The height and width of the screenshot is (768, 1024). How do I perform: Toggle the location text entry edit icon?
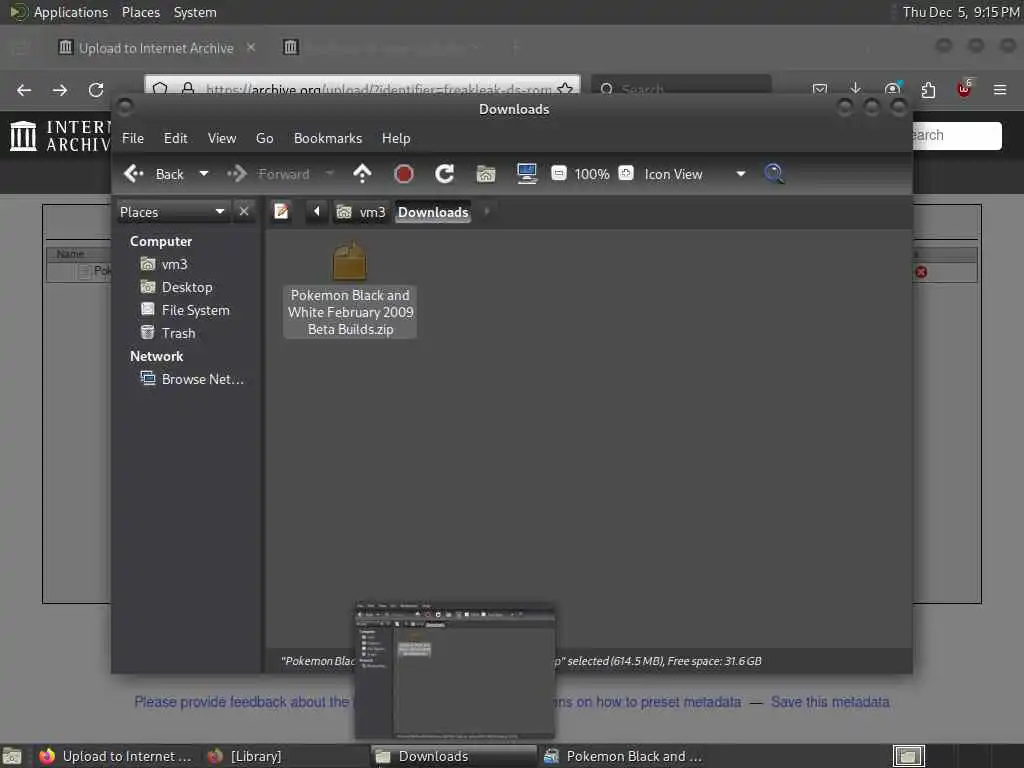(281, 212)
